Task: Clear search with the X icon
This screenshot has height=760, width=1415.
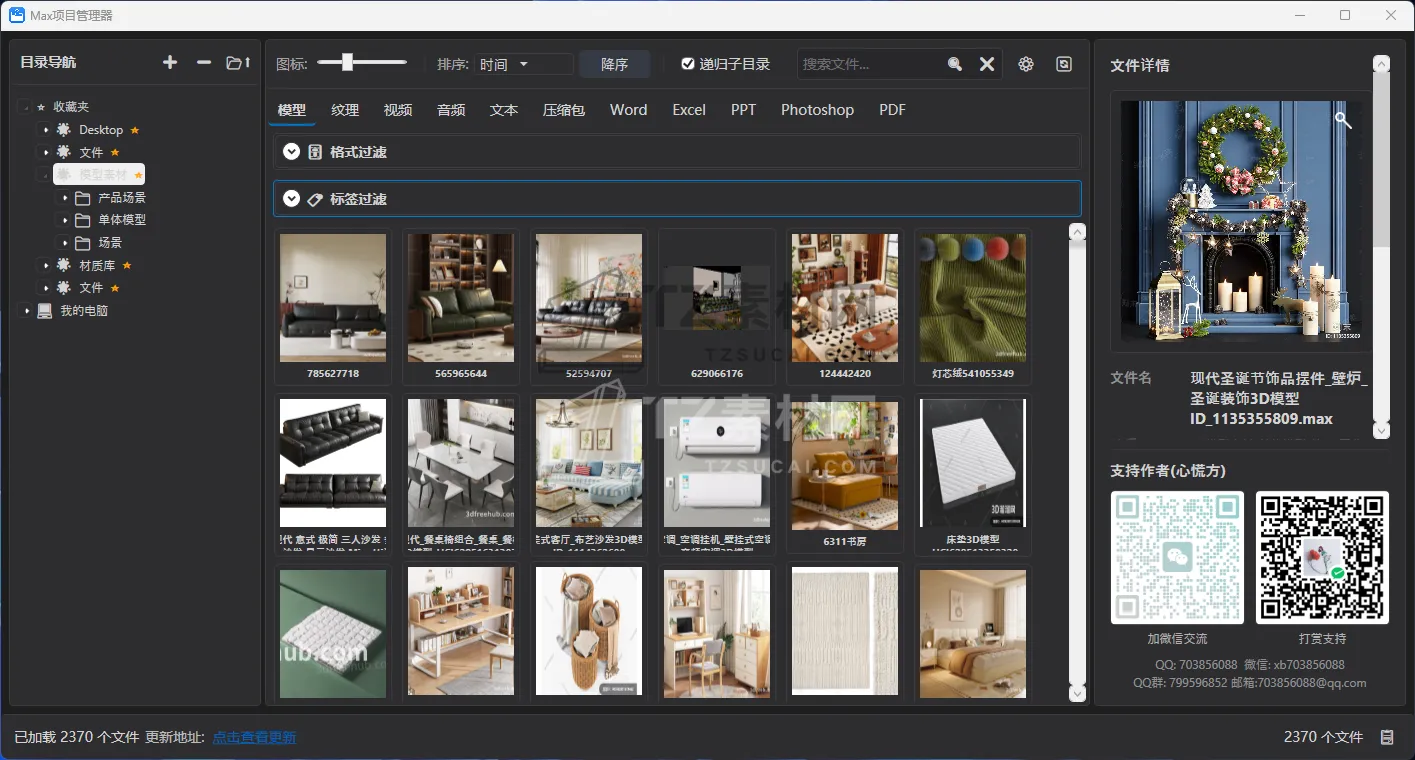Action: [987, 64]
